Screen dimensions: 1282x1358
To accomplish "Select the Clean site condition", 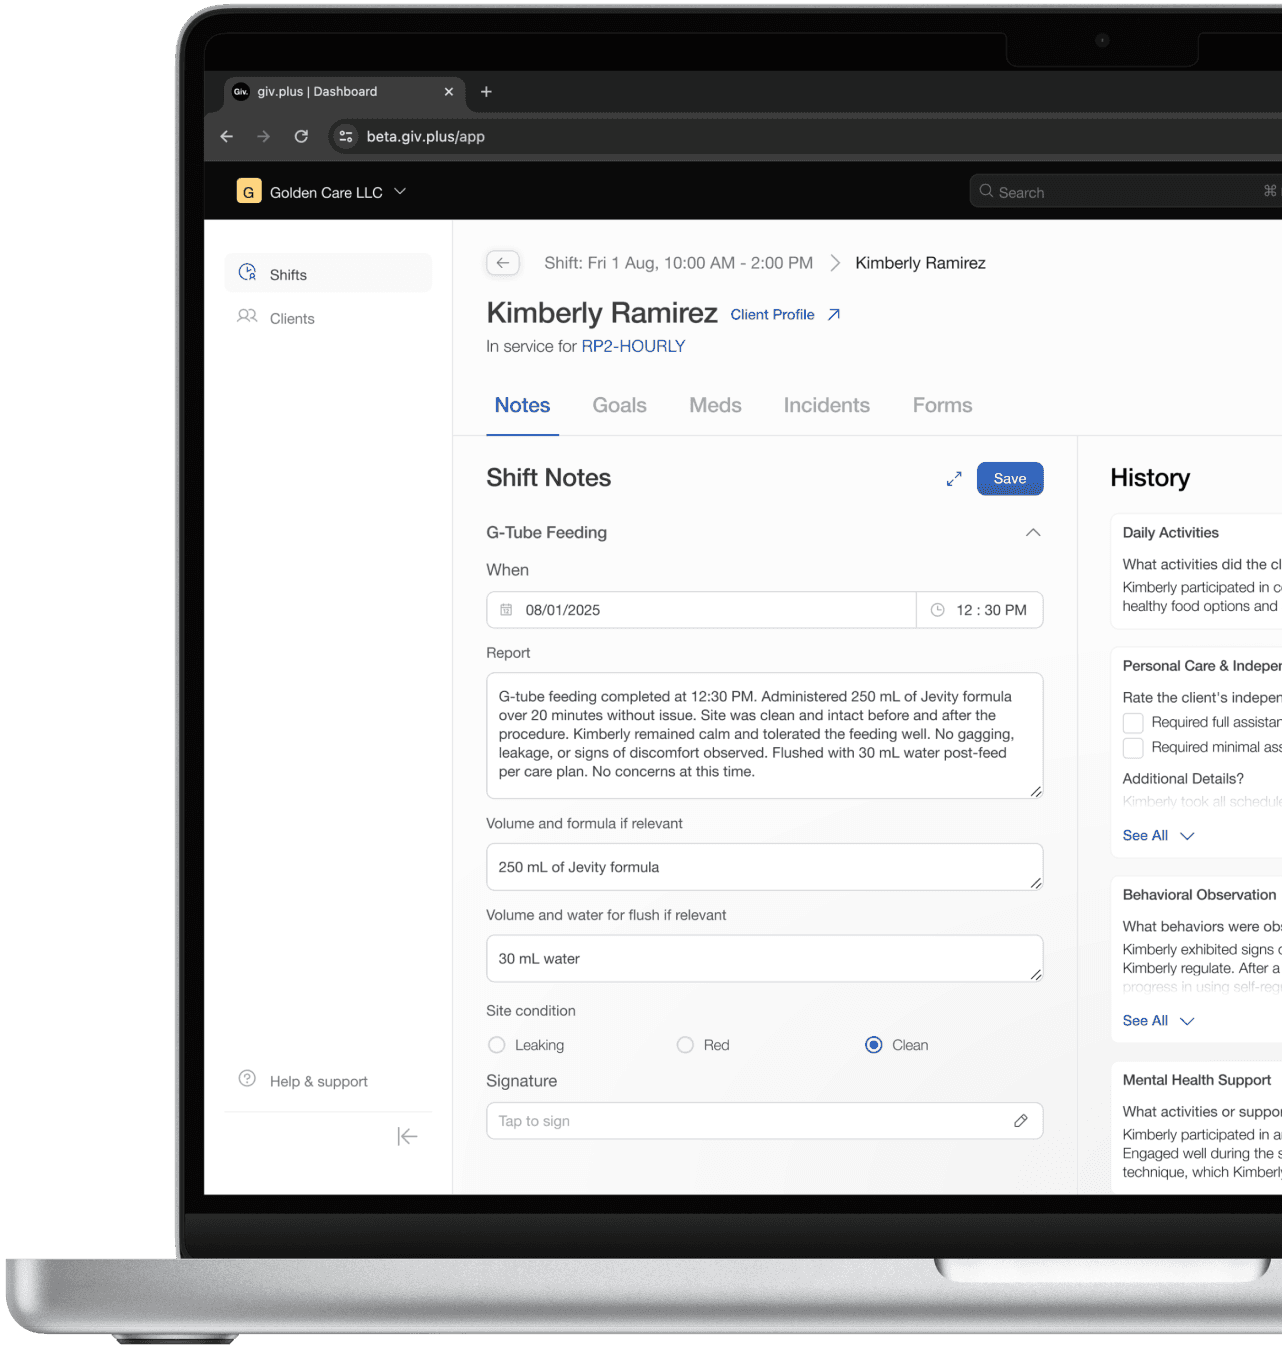I will pos(873,1045).
